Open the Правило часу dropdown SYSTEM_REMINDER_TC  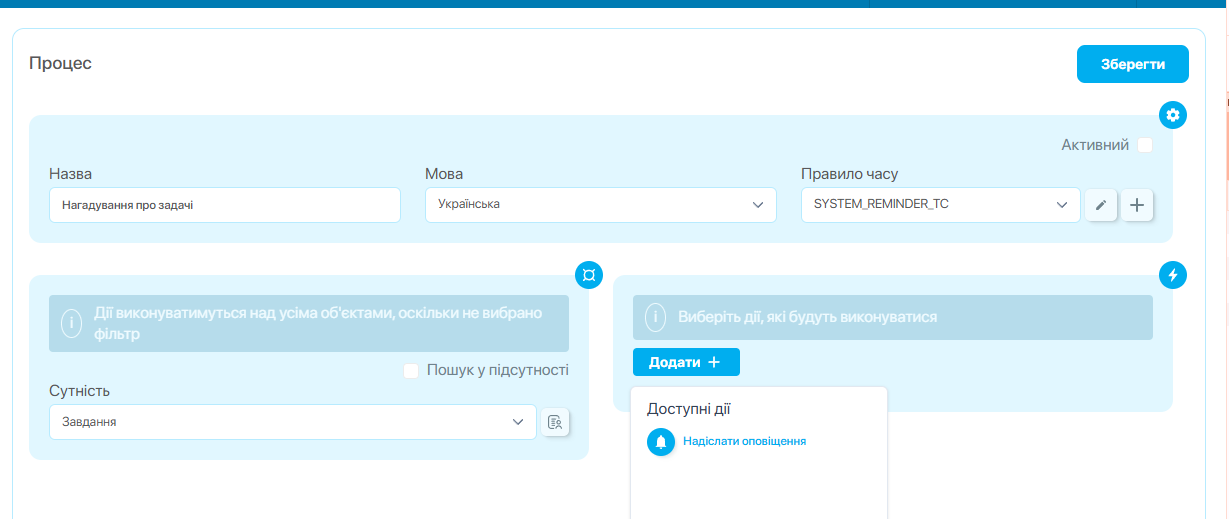941,204
